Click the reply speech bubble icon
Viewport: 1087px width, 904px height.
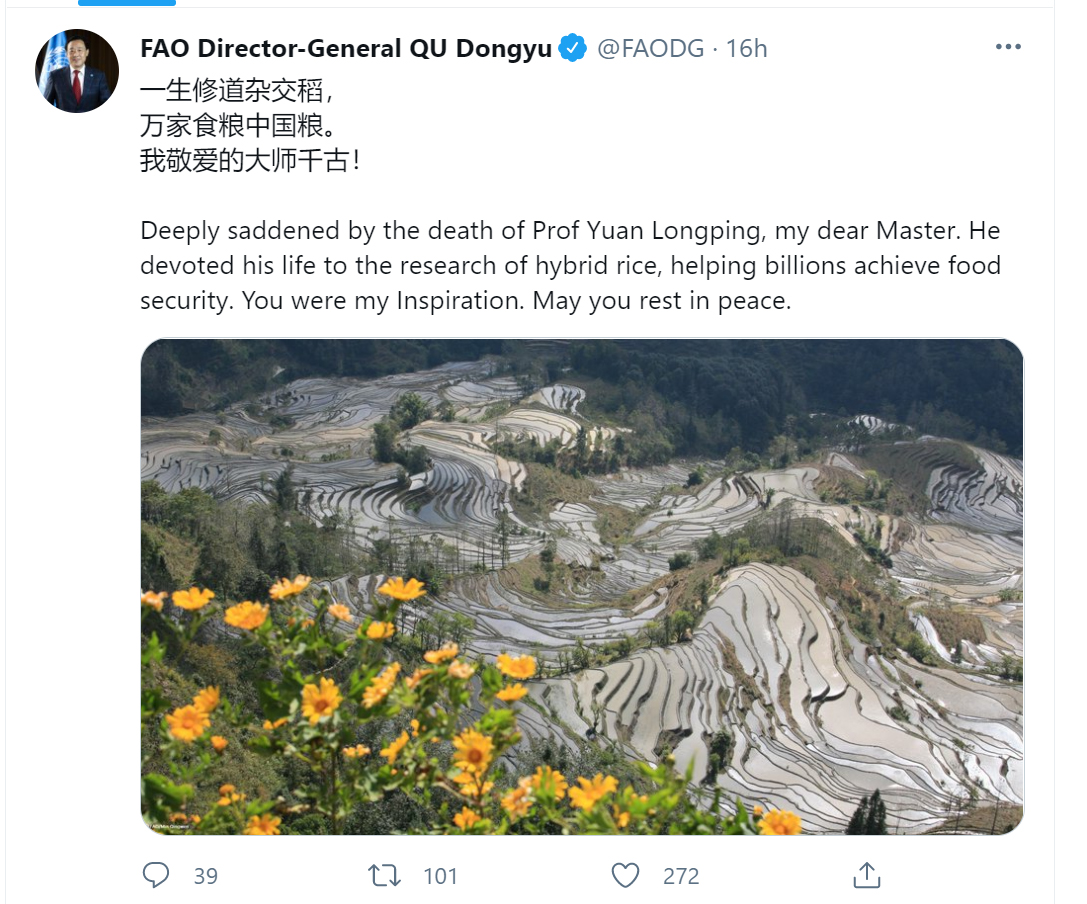(156, 876)
